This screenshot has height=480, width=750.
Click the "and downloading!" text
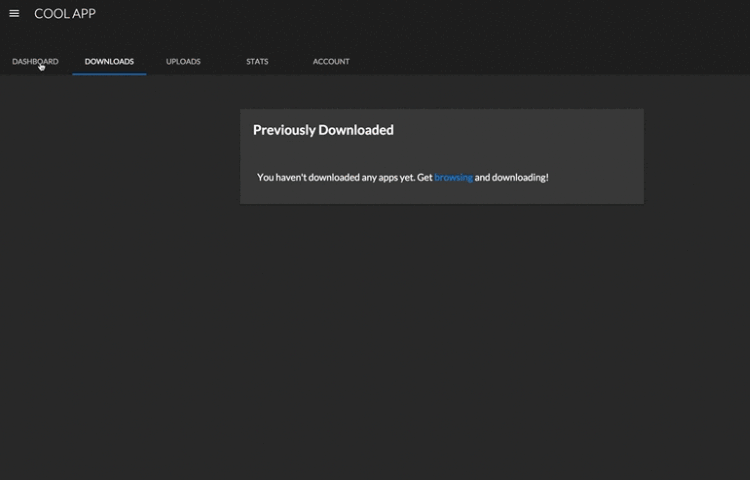coord(511,177)
